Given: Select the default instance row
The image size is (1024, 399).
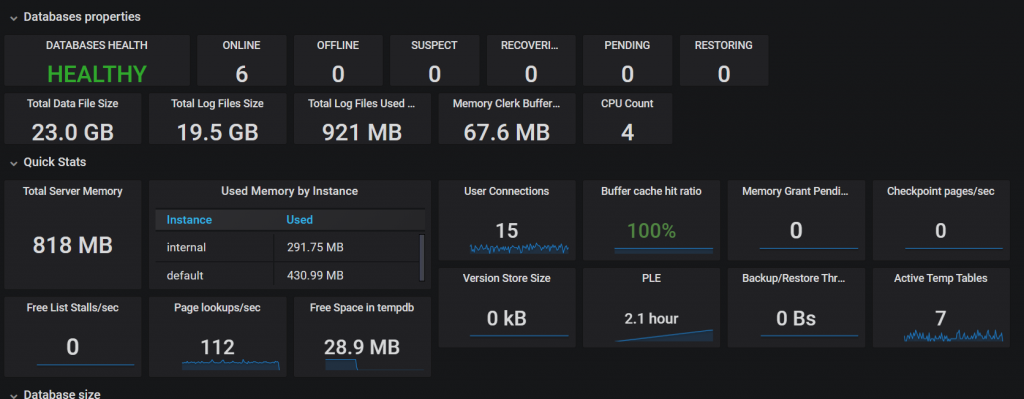Looking at the screenshot, I should point(287,276).
